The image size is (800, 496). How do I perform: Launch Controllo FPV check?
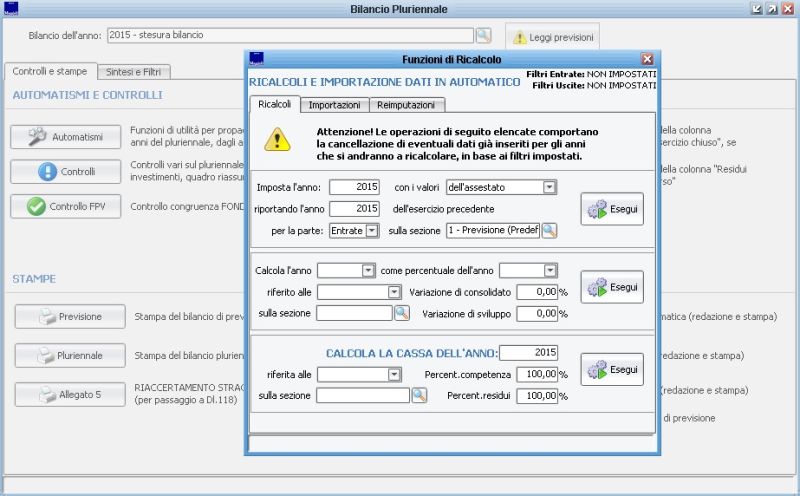pos(66,206)
